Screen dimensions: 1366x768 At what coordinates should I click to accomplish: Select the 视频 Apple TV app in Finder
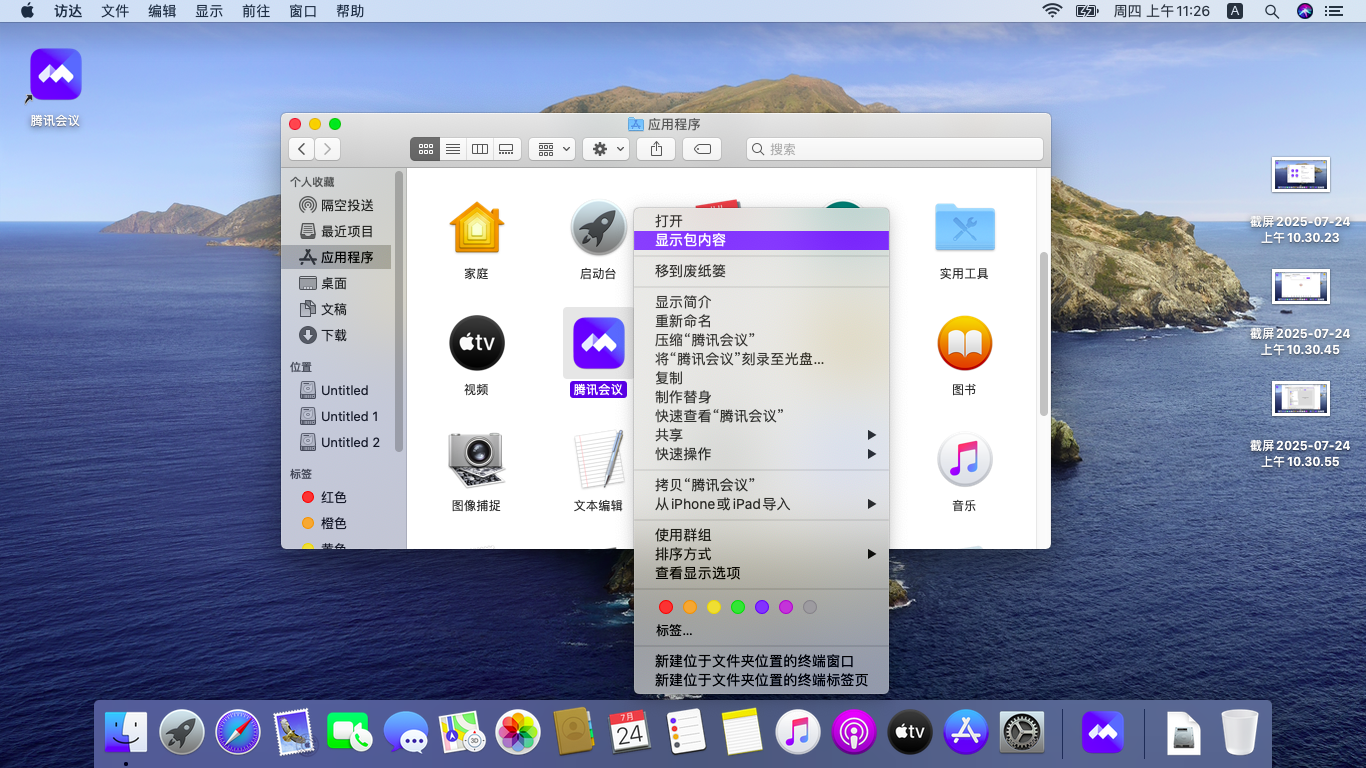(477, 344)
